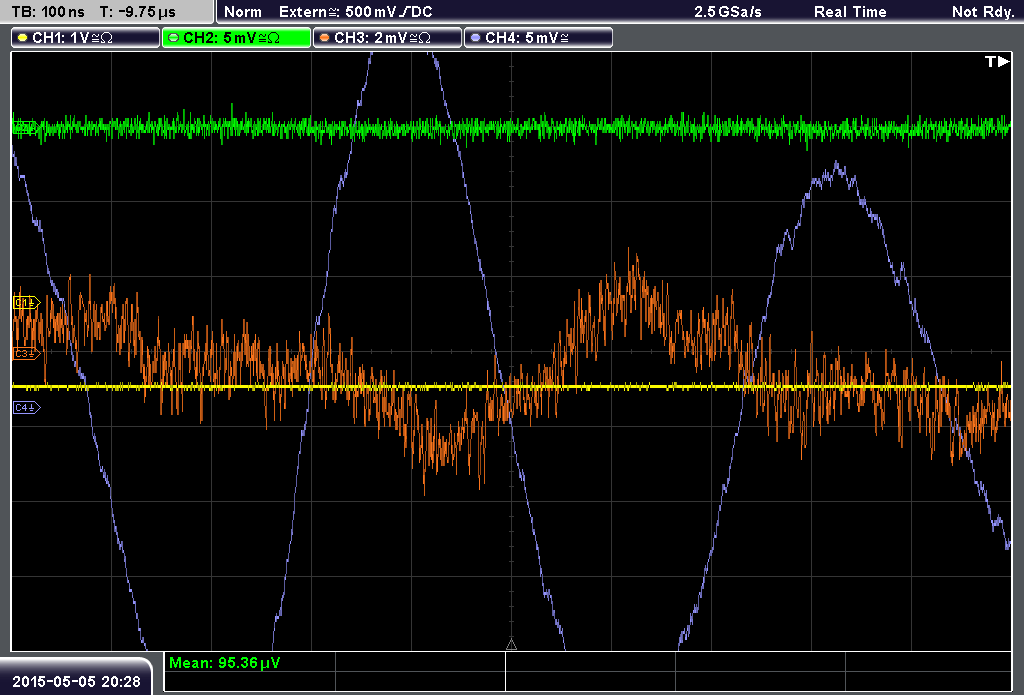Viewport: 1024px width, 695px height.
Task: Click the Mean: 95.36 µV measurement
Action: click(225, 663)
